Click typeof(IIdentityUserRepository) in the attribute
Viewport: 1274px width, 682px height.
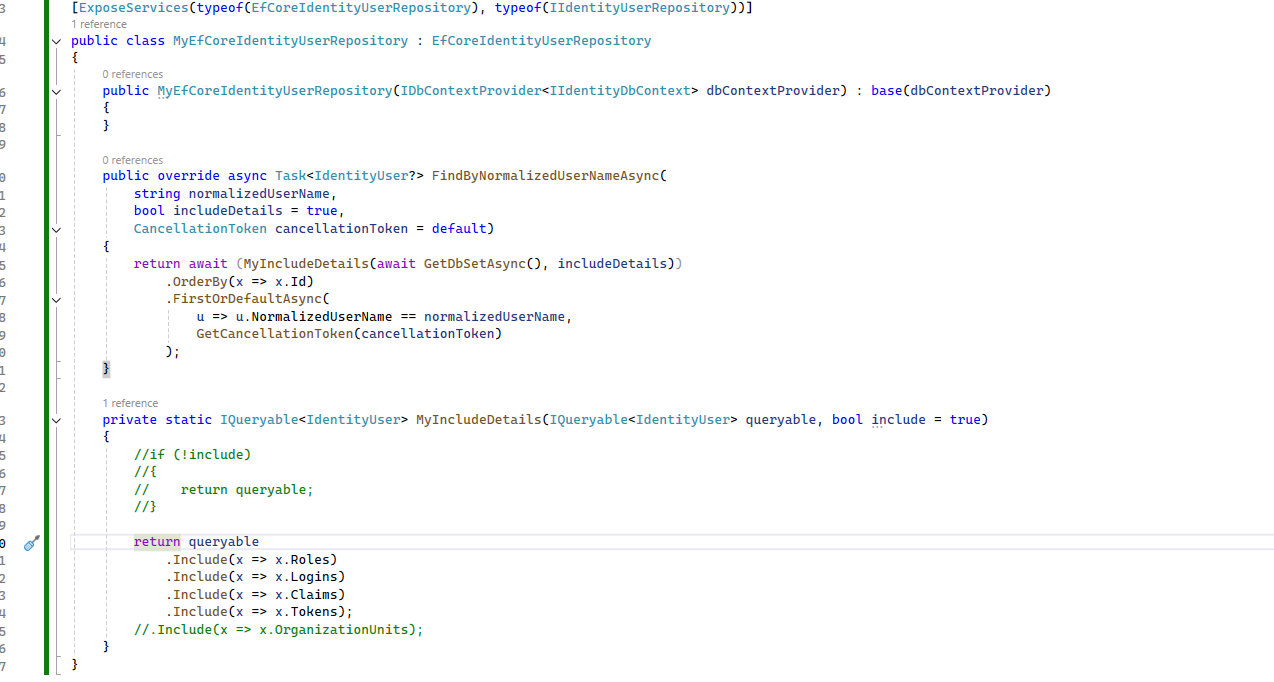tap(615, 8)
